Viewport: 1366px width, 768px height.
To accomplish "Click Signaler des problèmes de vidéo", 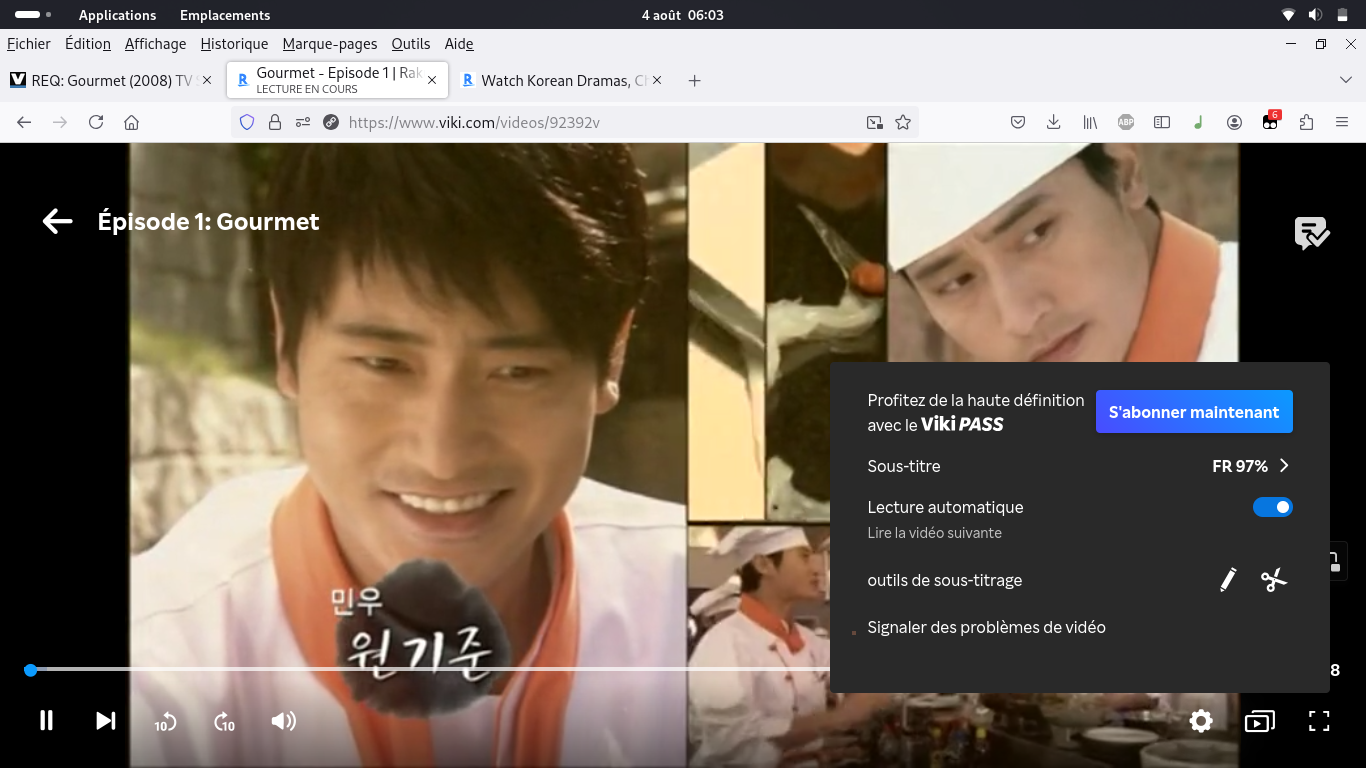I will pos(986,628).
